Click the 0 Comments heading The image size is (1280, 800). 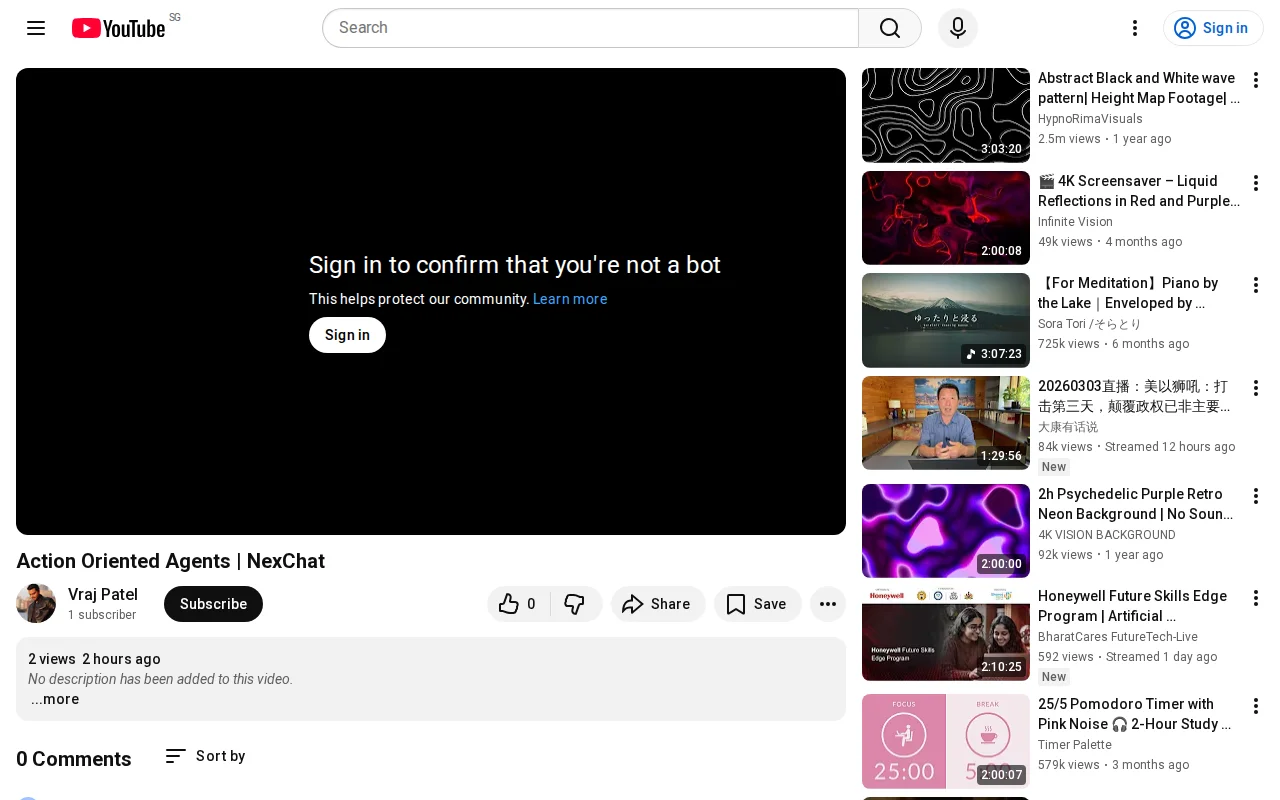[x=74, y=759]
